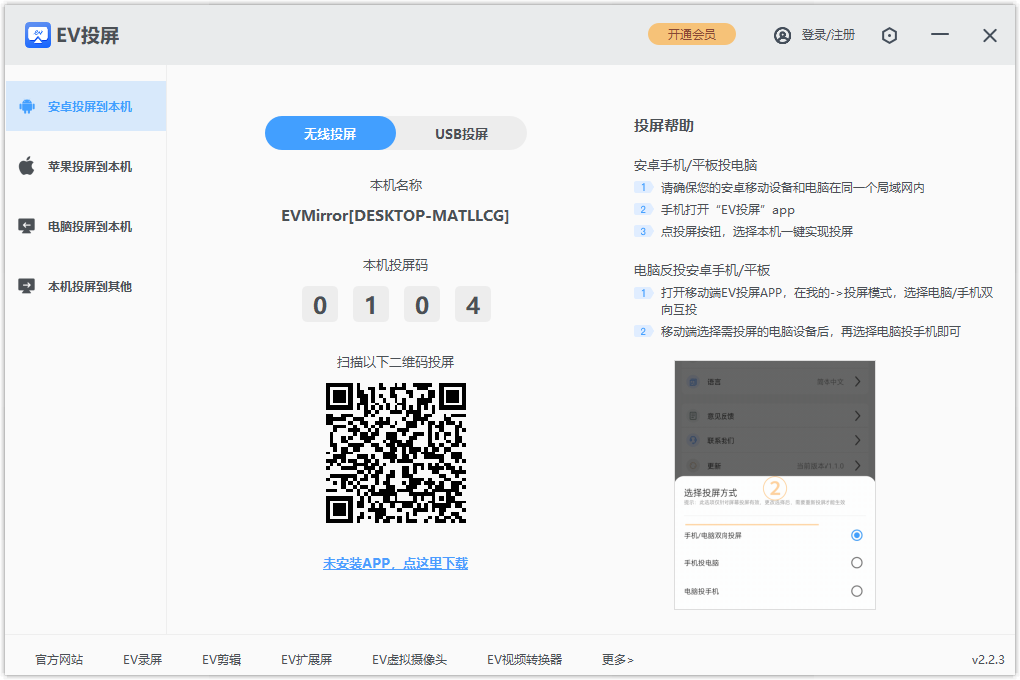Image resolution: width=1020 pixels, height=680 pixels.
Task: Open the 苹果投屏到本机 menu item
Action: (x=89, y=166)
